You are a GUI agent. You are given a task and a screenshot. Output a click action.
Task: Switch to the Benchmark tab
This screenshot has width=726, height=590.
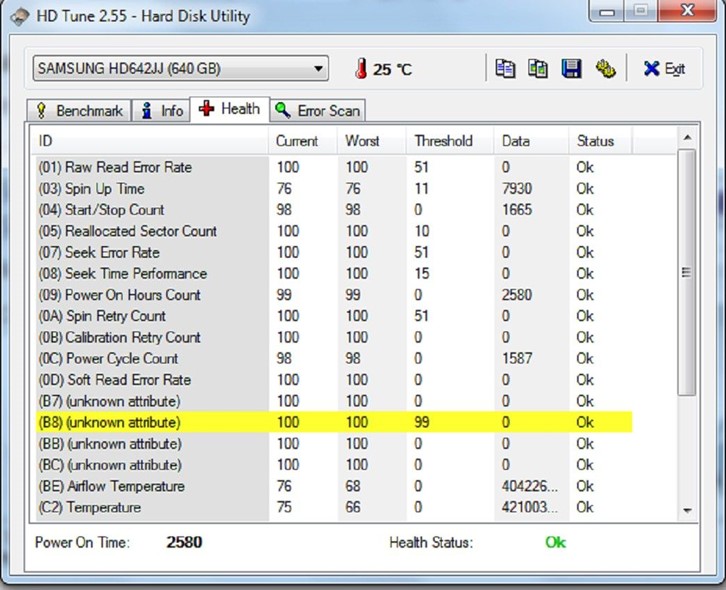point(79,110)
